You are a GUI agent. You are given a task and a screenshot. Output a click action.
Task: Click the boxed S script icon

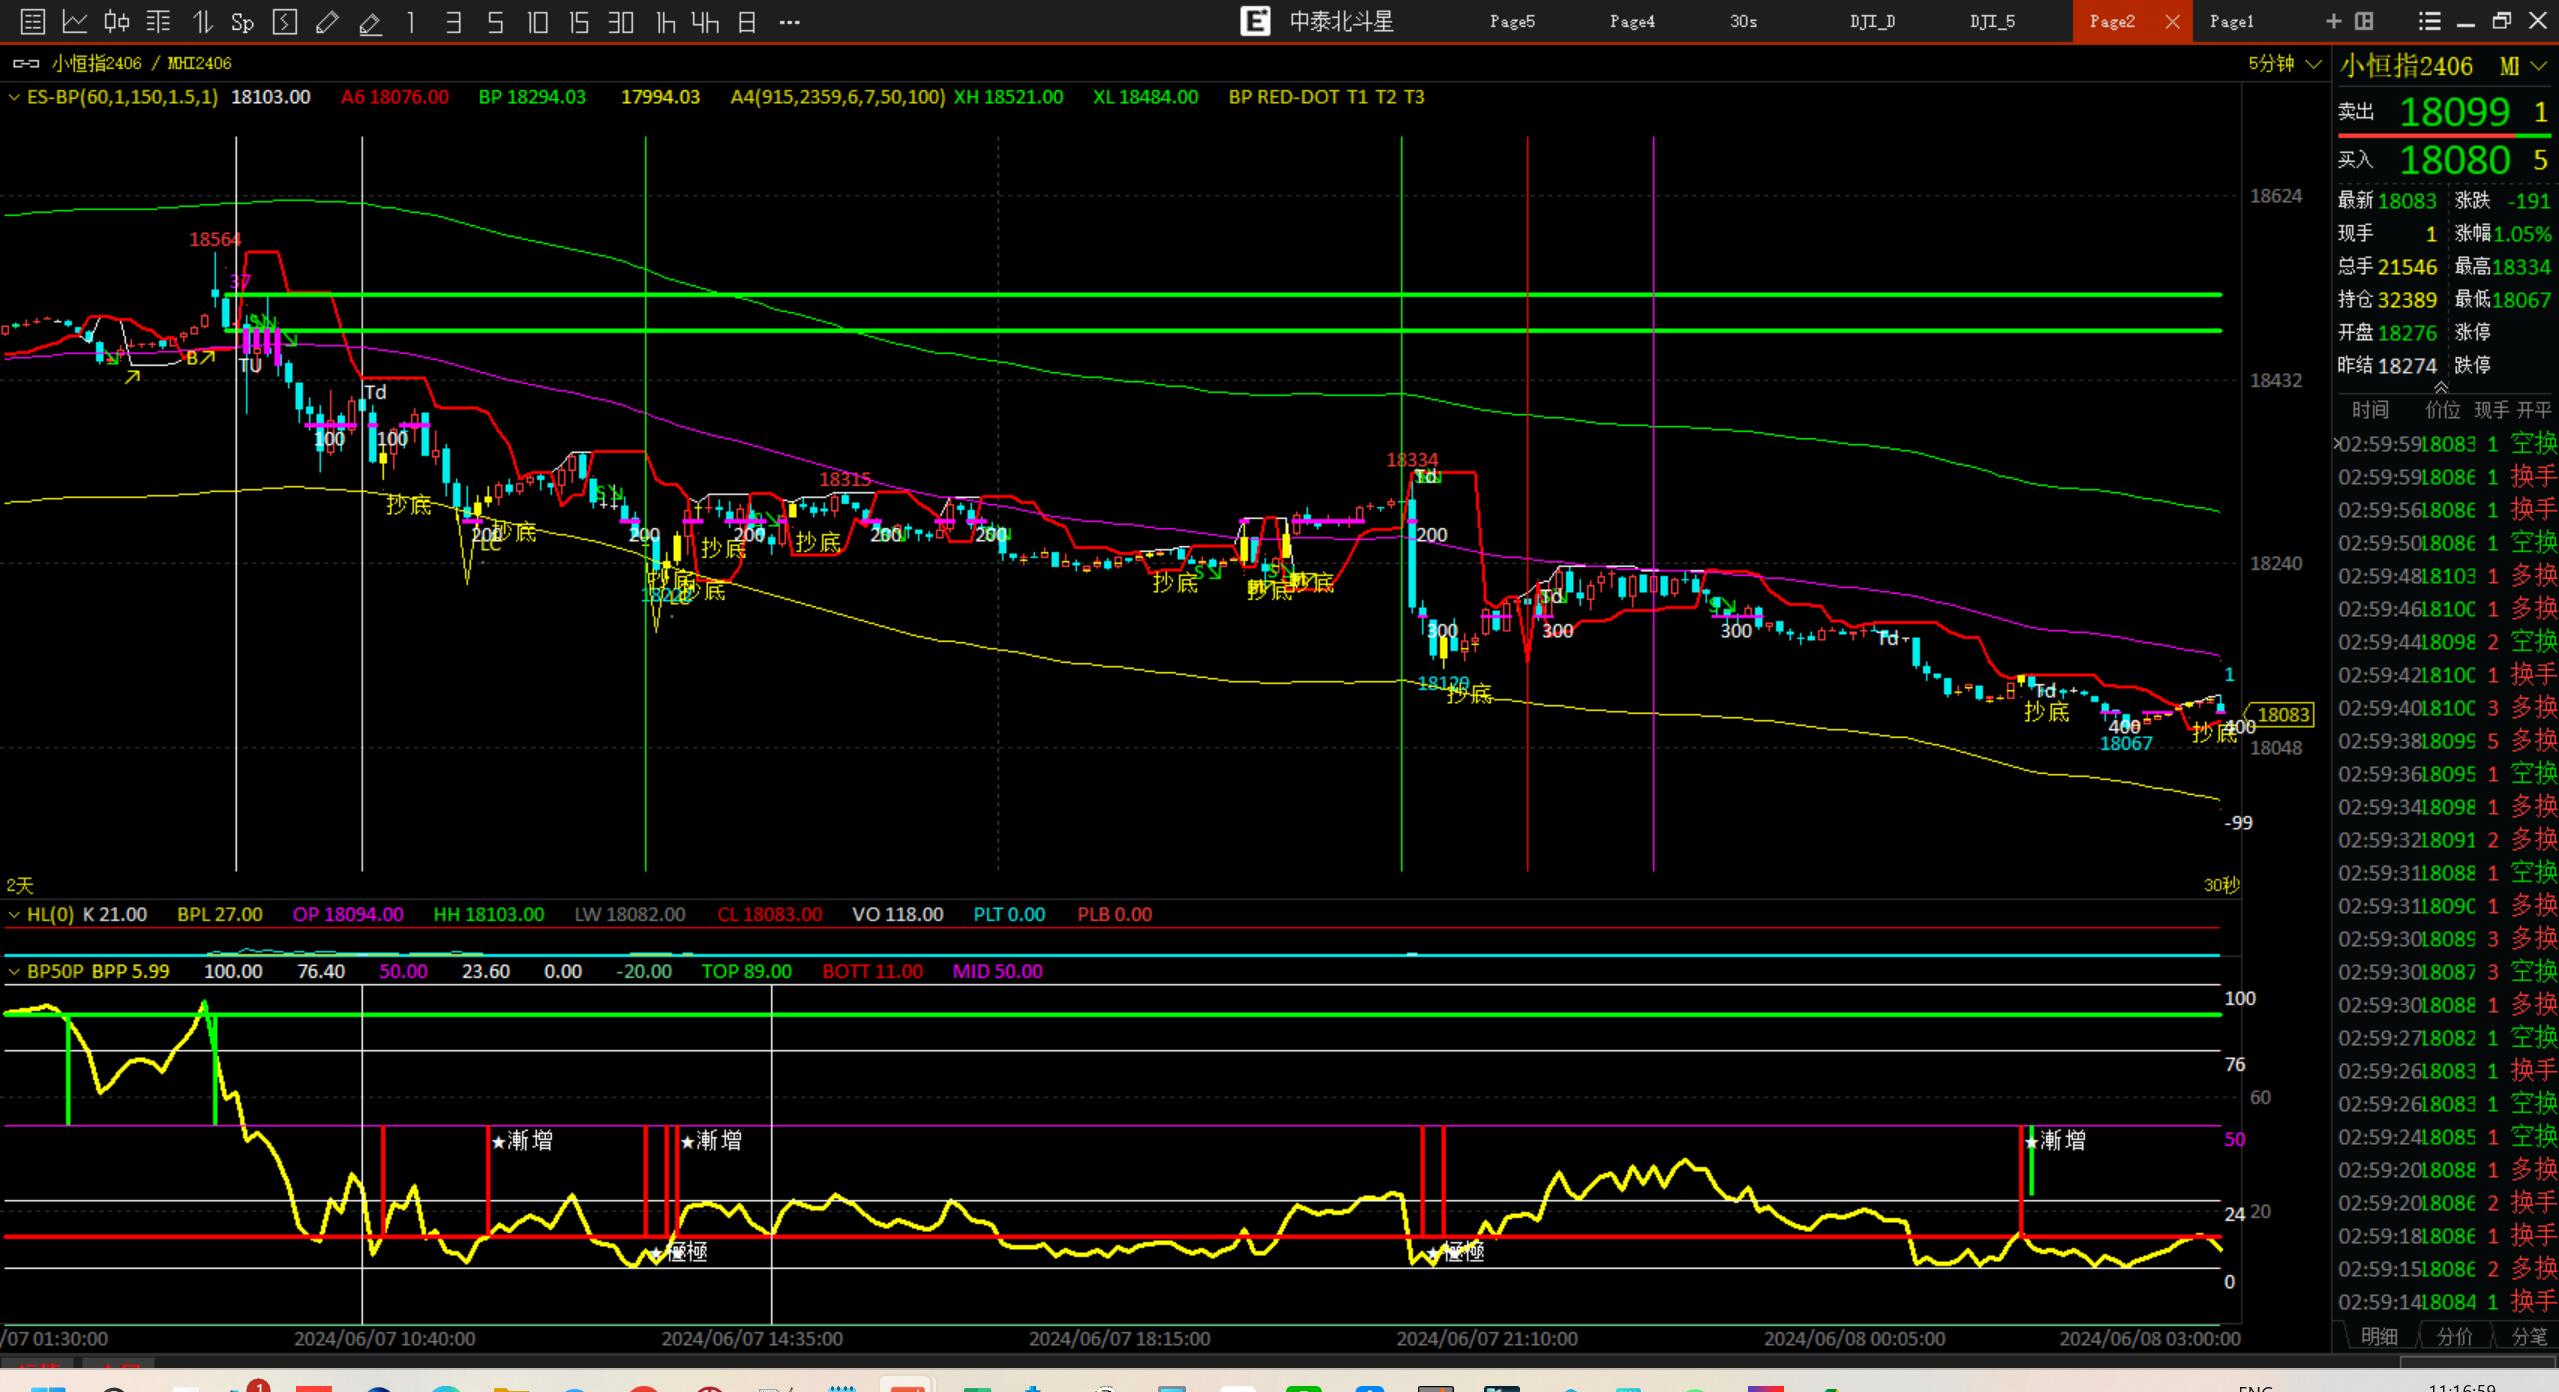coord(285,22)
